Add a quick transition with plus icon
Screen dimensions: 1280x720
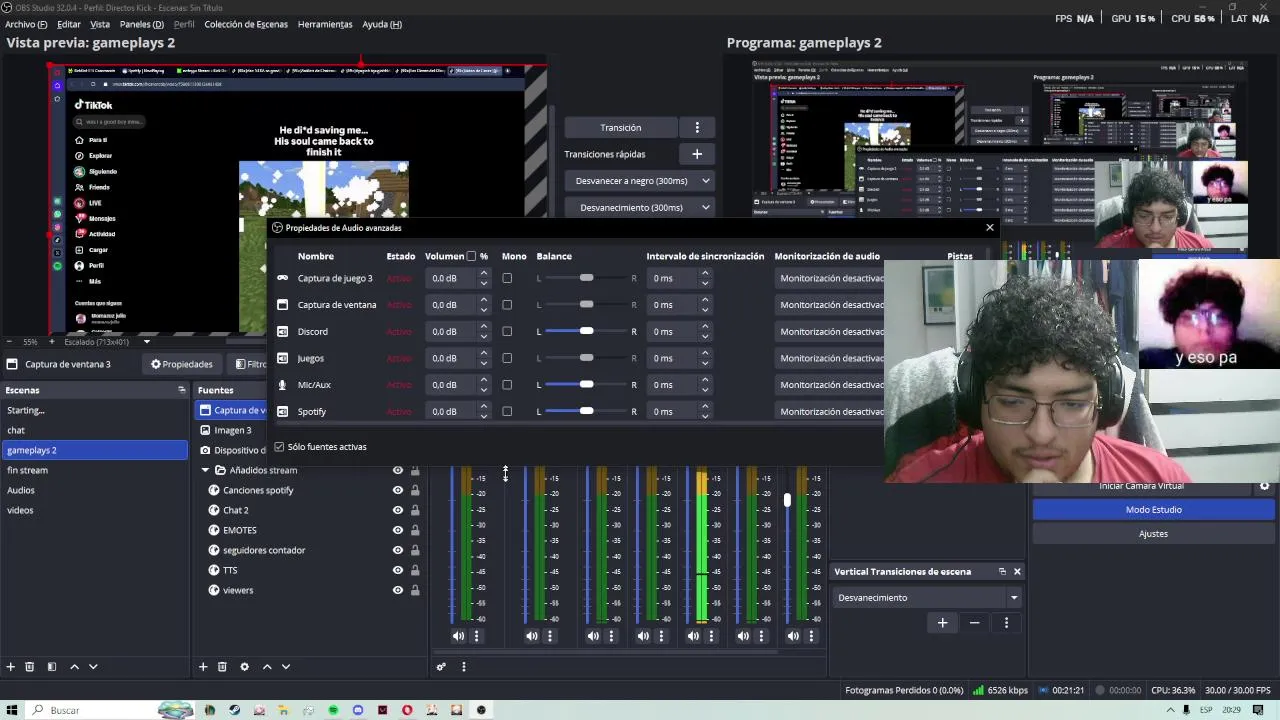point(697,154)
